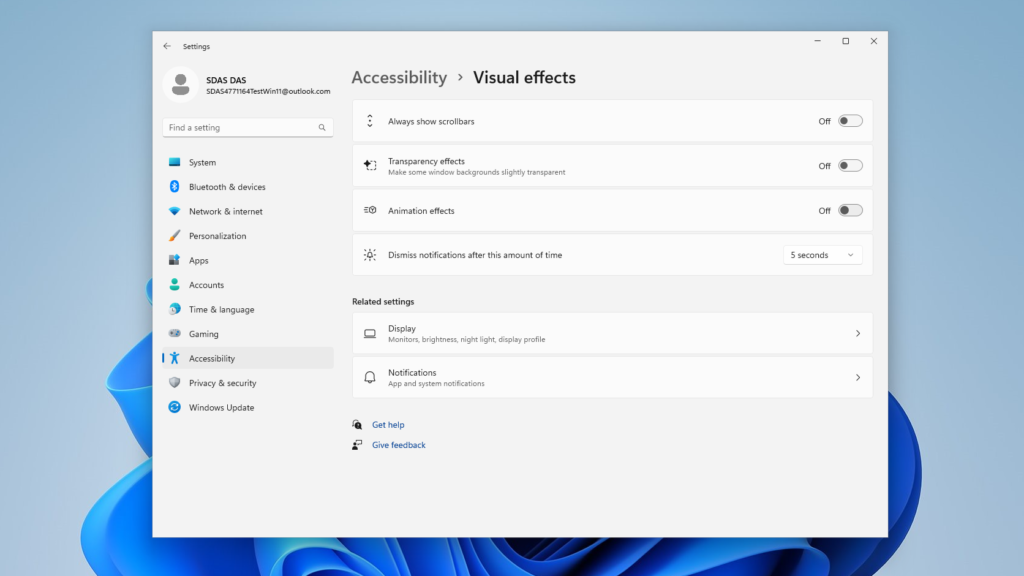Click the Give feedback link
Screen dimensions: 1024x576
click(398, 445)
